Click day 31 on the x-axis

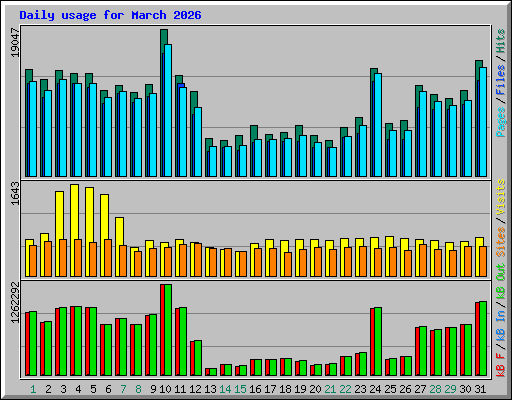[480, 389]
